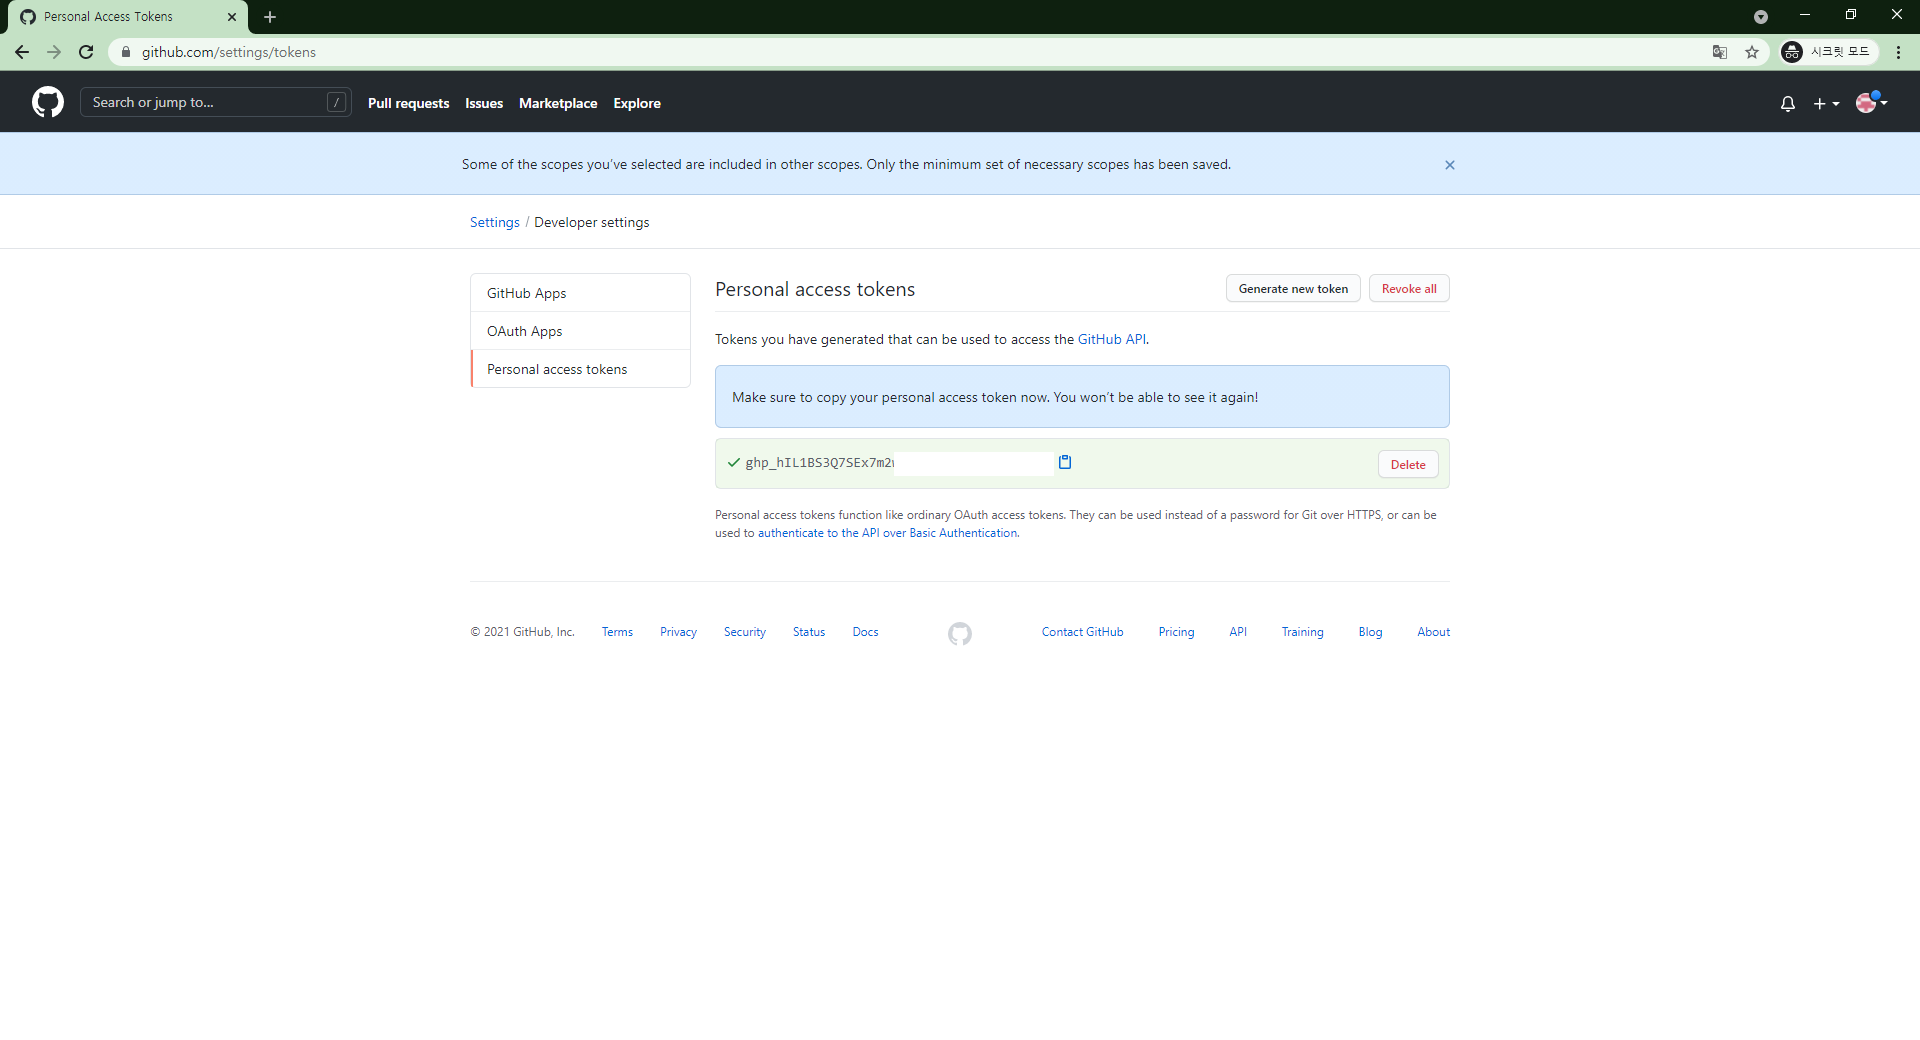Click Generate new token button
The width and height of the screenshot is (1920, 1040).
1293,289
